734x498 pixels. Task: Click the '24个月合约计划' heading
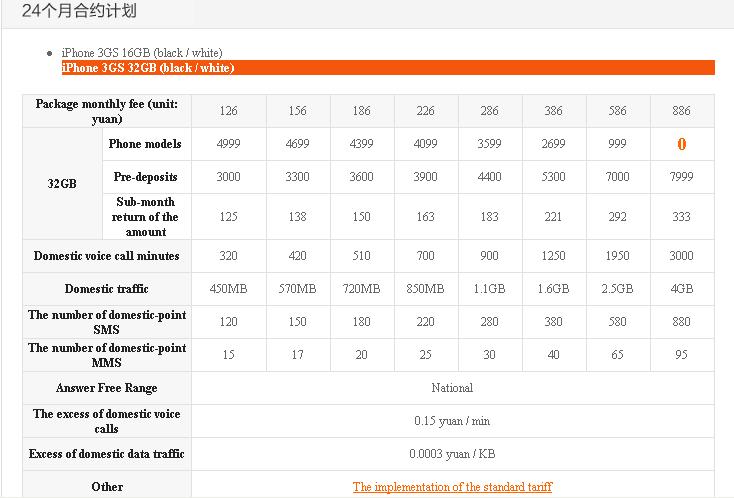pyautogui.click(x=79, y=10)
